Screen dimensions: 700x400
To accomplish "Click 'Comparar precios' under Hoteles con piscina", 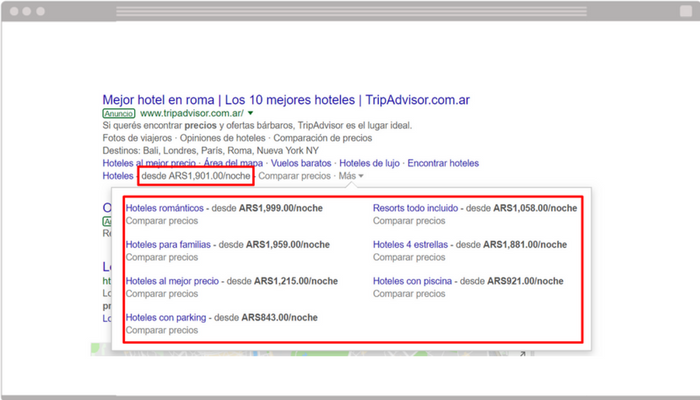I will pyautogui.click(x=409, y=294).
